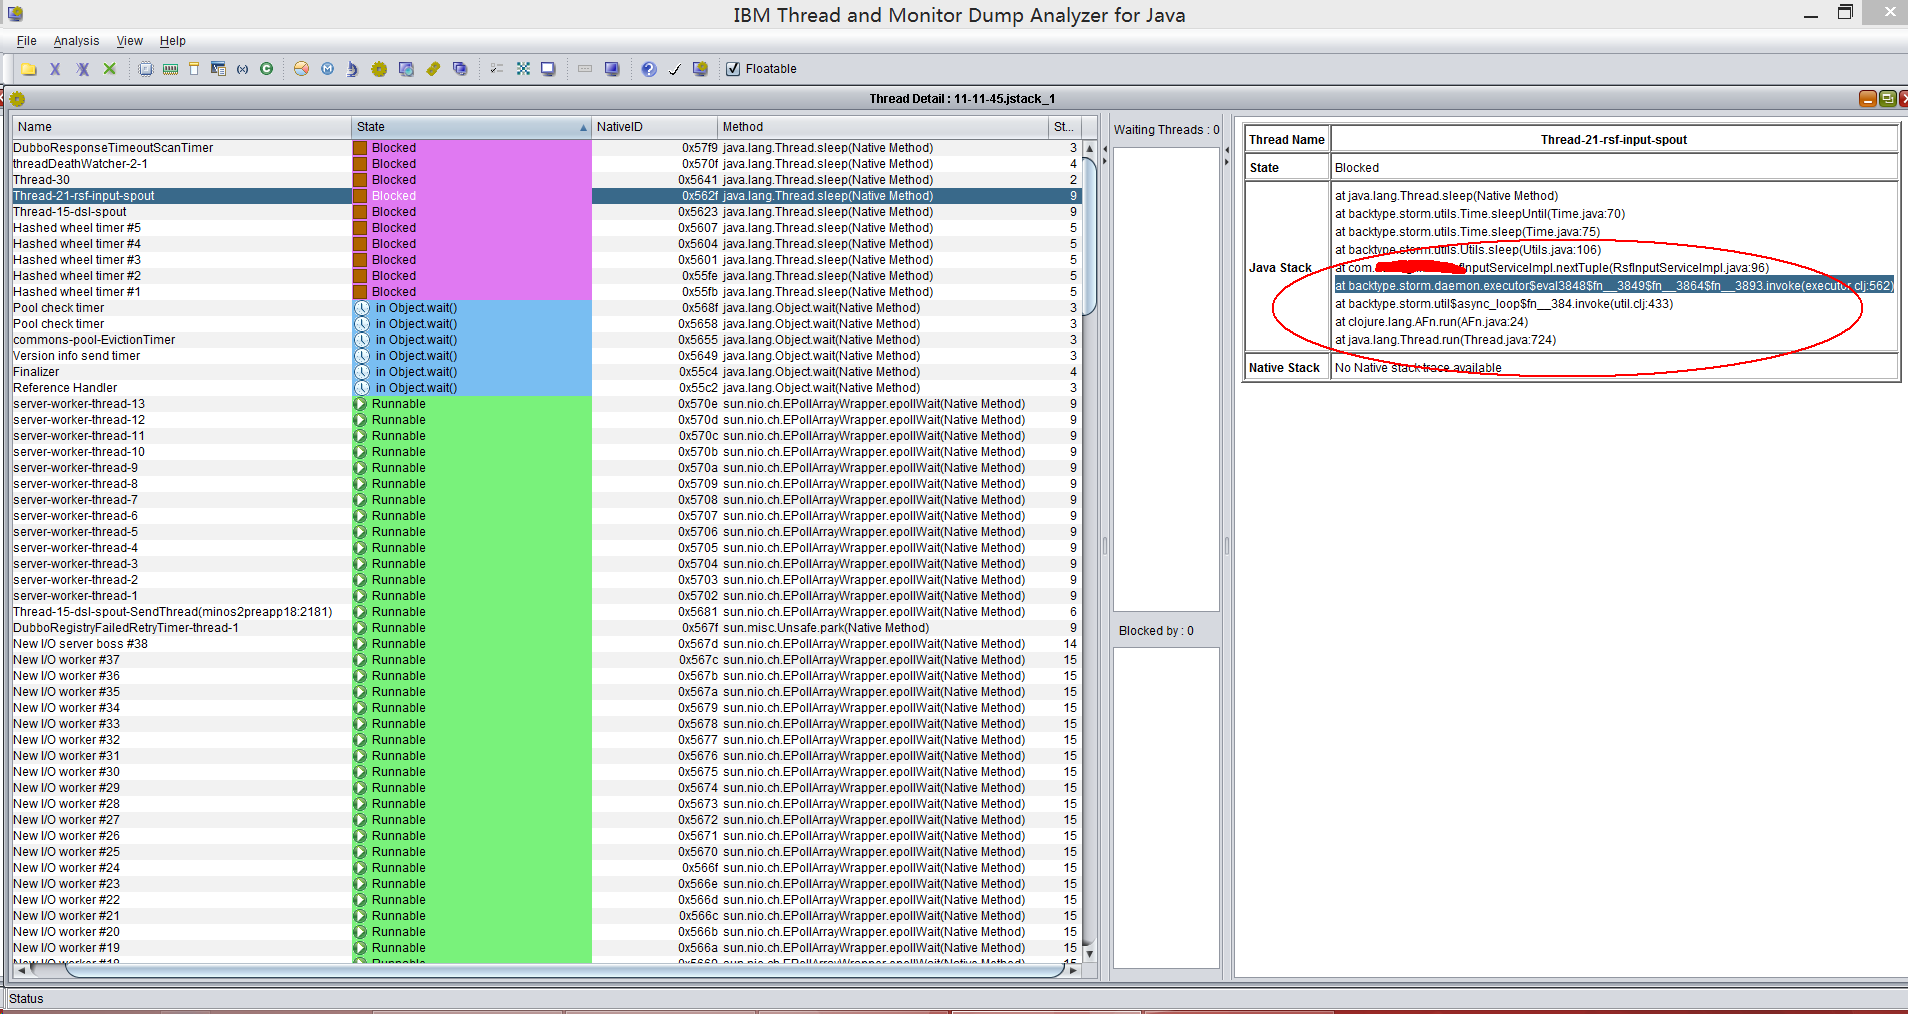This screenshot has width=1908, height=1014.
Task: Select the Reference Handler thread row
Action: tap(546, 388)
